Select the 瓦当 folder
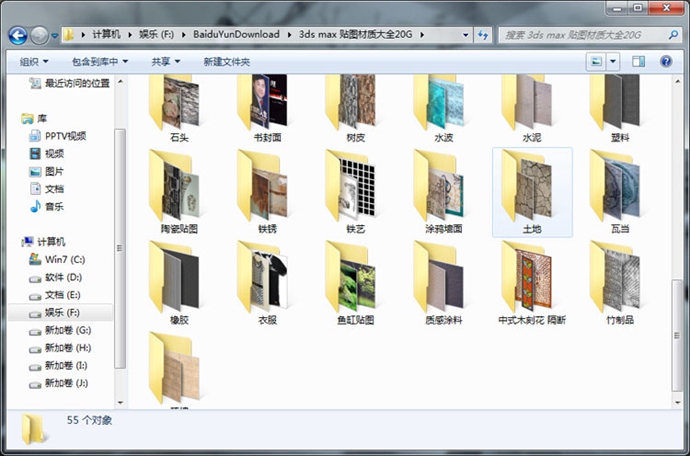Screen dimensions: 690x456 620,192
